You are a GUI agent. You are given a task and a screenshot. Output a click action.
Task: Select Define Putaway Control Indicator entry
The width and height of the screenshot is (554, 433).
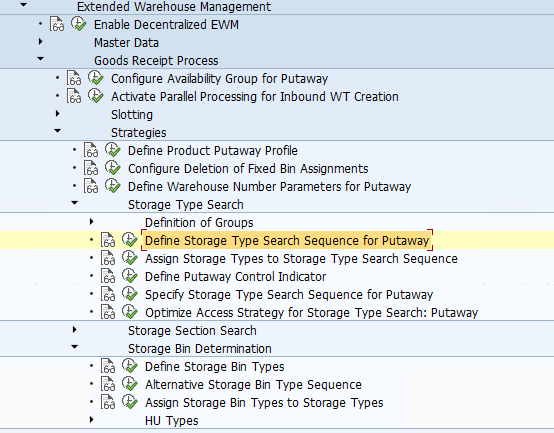click(x=236, y=277)
